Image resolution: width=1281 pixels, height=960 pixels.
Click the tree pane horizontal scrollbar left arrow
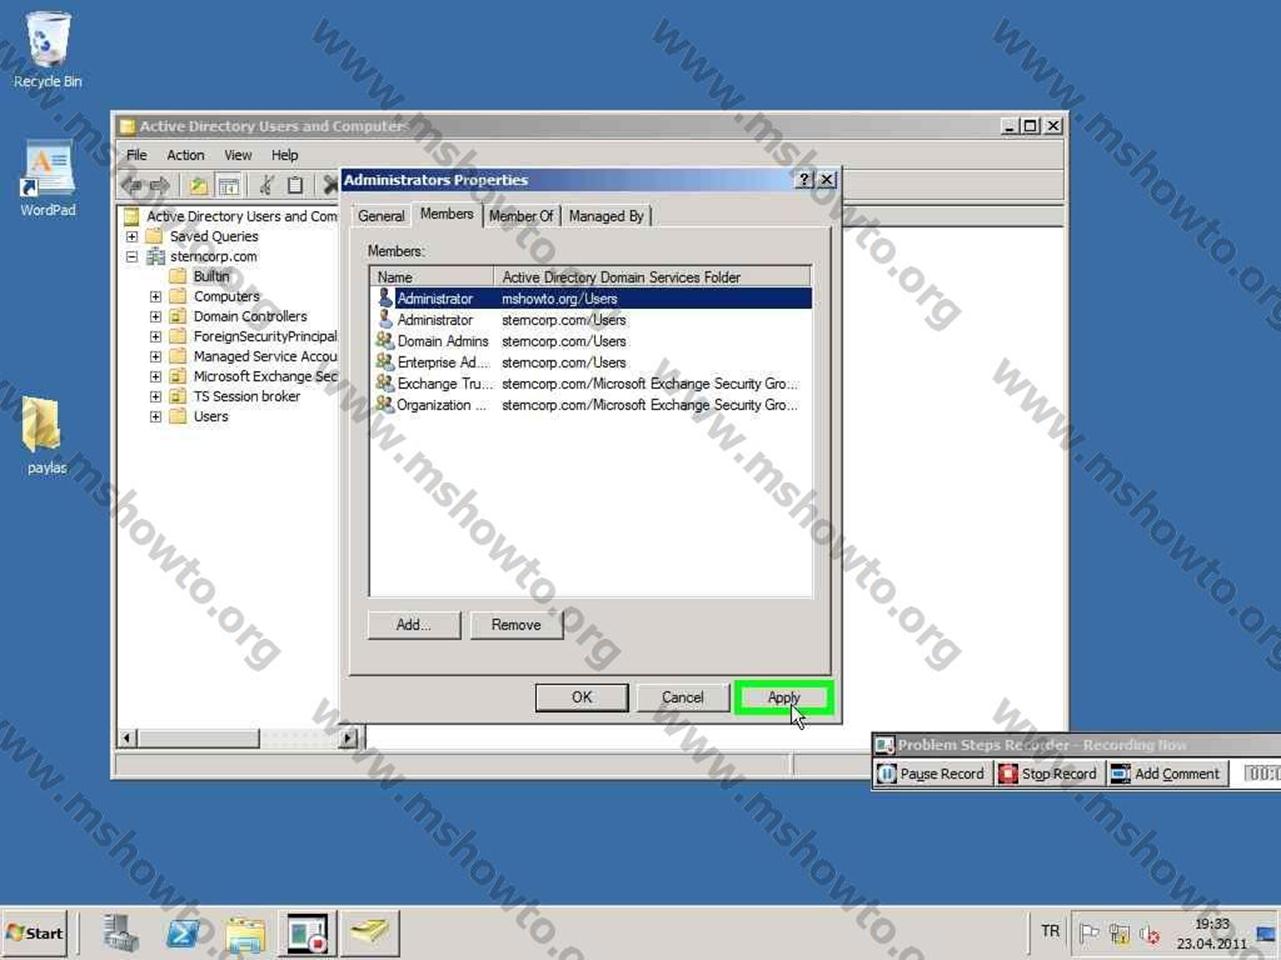pyautogui.click(x=127, y=739)
